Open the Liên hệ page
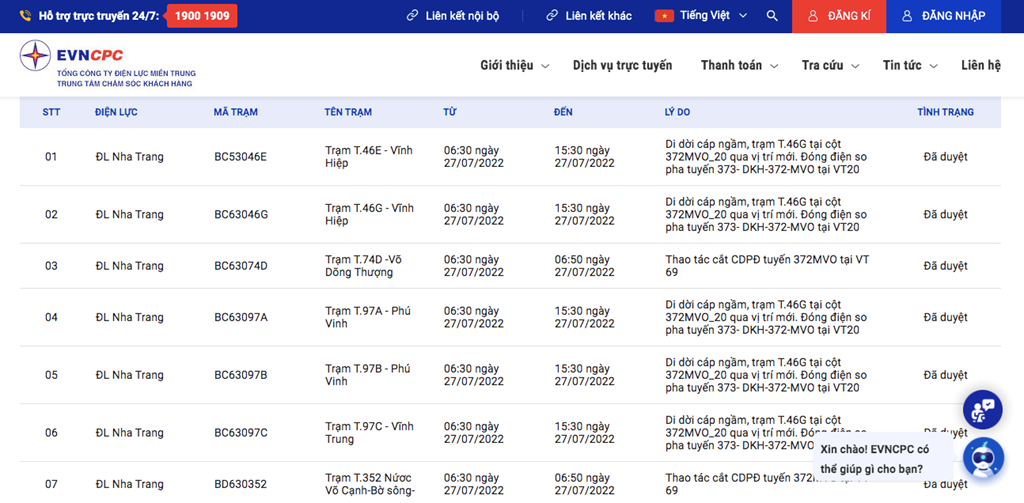 tap(980, 65)
